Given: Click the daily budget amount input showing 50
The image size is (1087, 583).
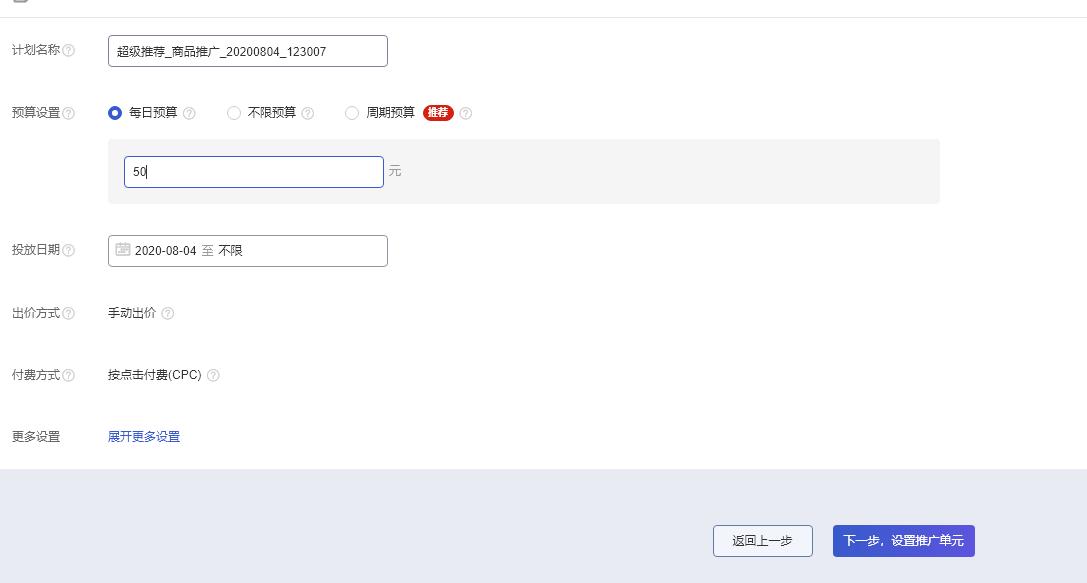Looking at the screenshot, I should click(252, 171).
